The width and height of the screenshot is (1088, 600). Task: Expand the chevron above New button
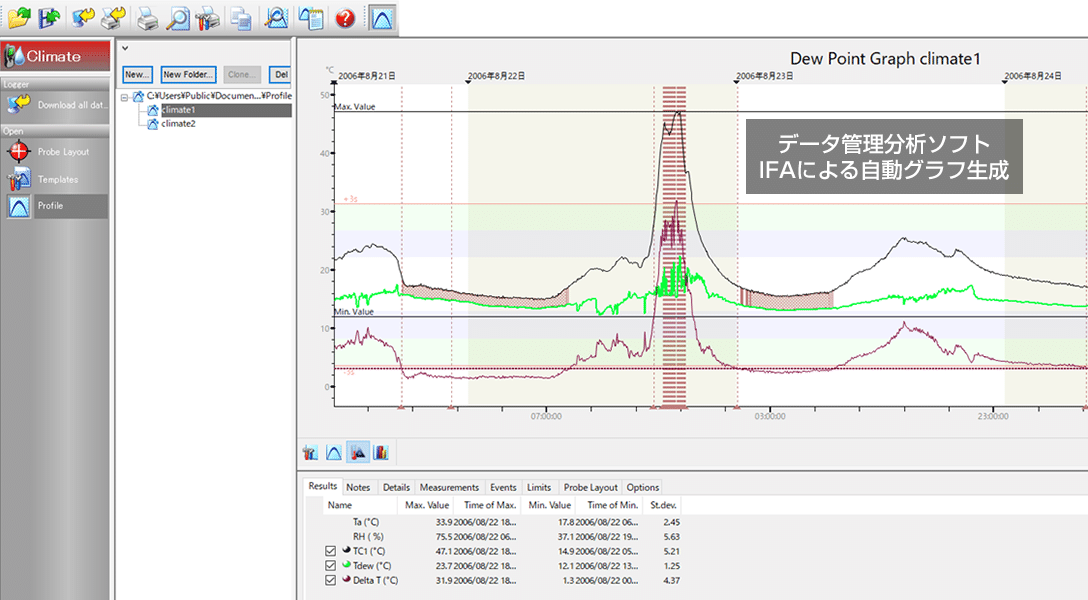125,49
